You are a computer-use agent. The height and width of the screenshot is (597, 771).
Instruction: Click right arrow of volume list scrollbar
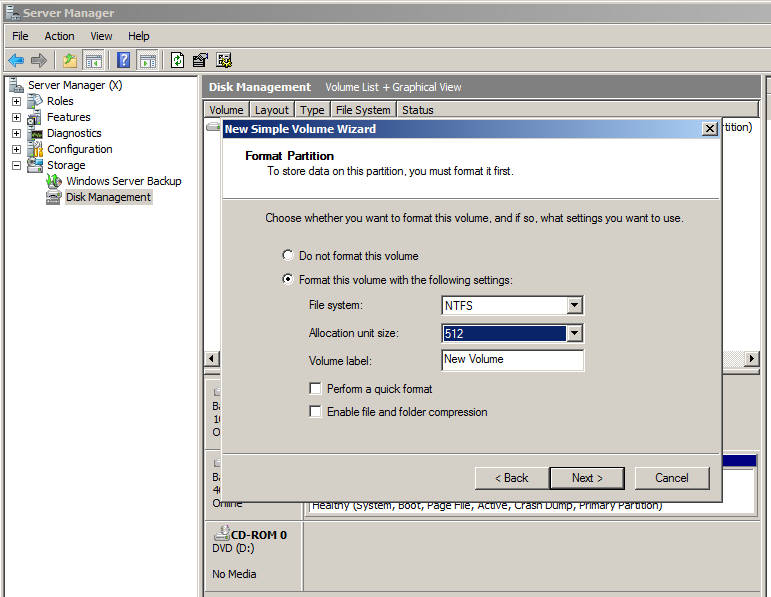click(751, 358)
